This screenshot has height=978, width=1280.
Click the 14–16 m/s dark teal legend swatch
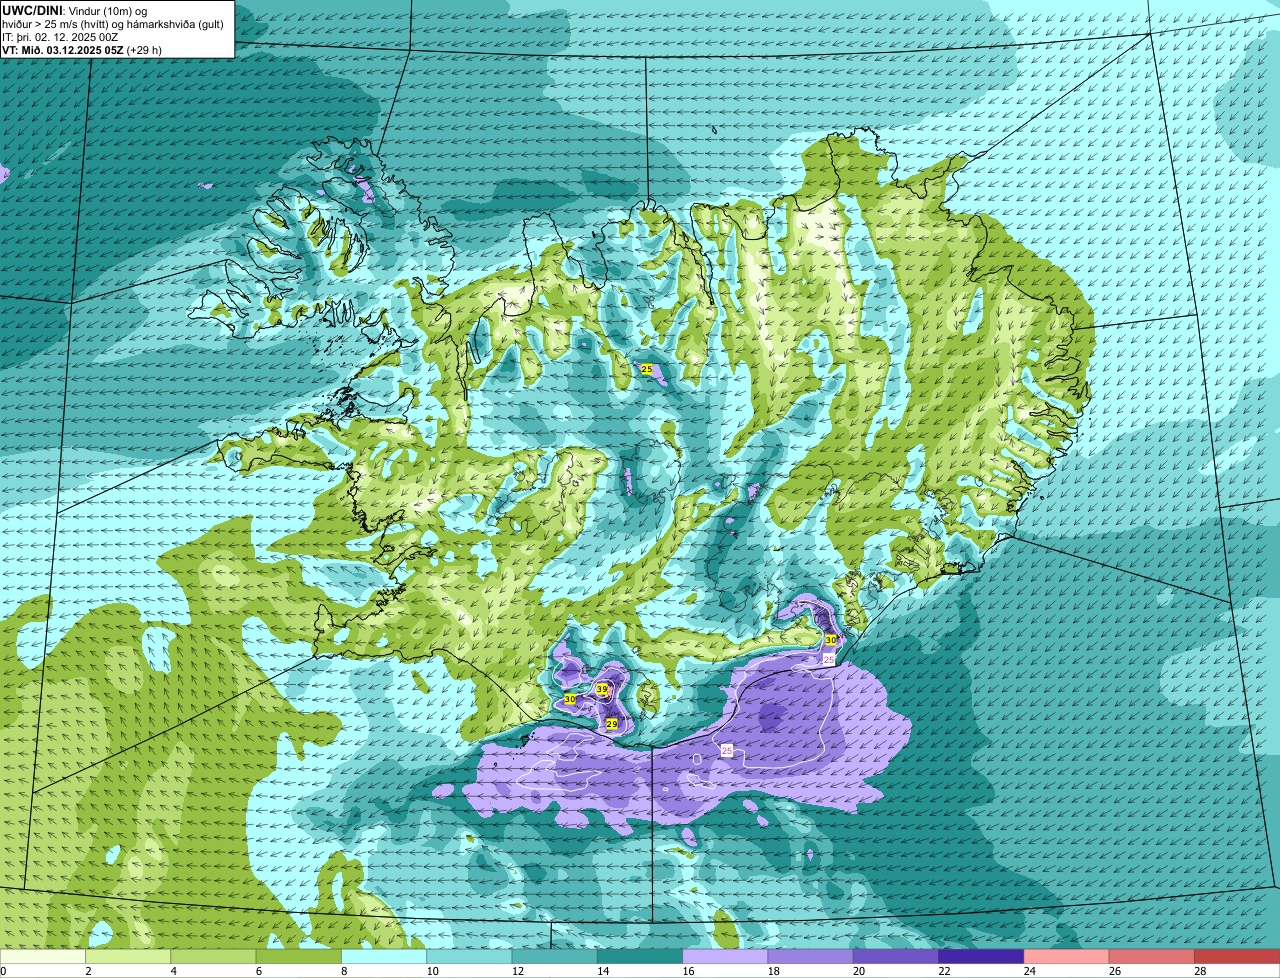pos(640,957)
